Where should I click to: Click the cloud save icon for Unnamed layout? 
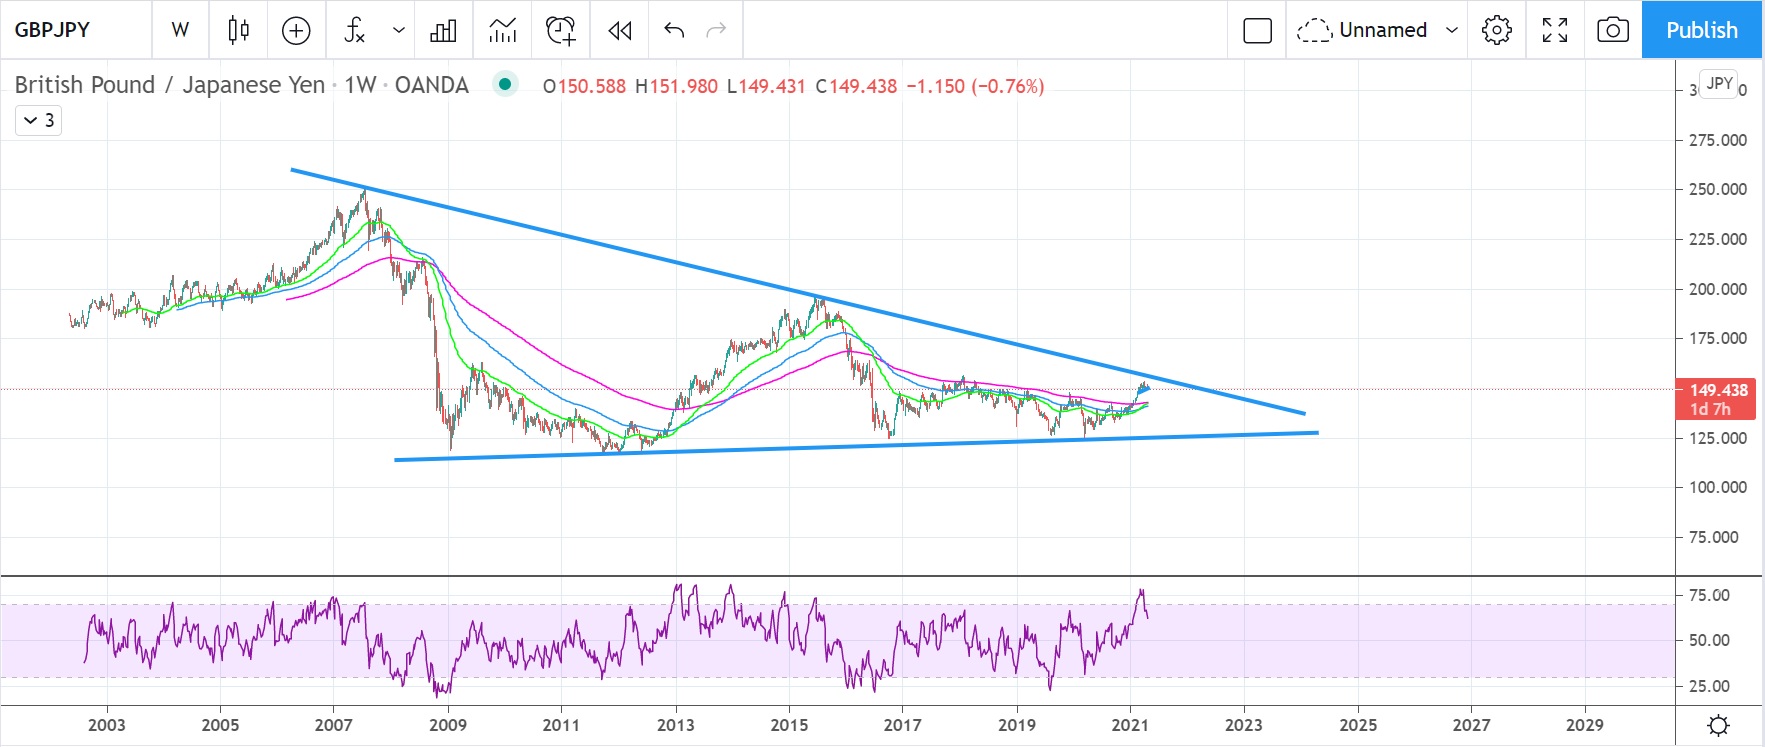[1314, 31]
